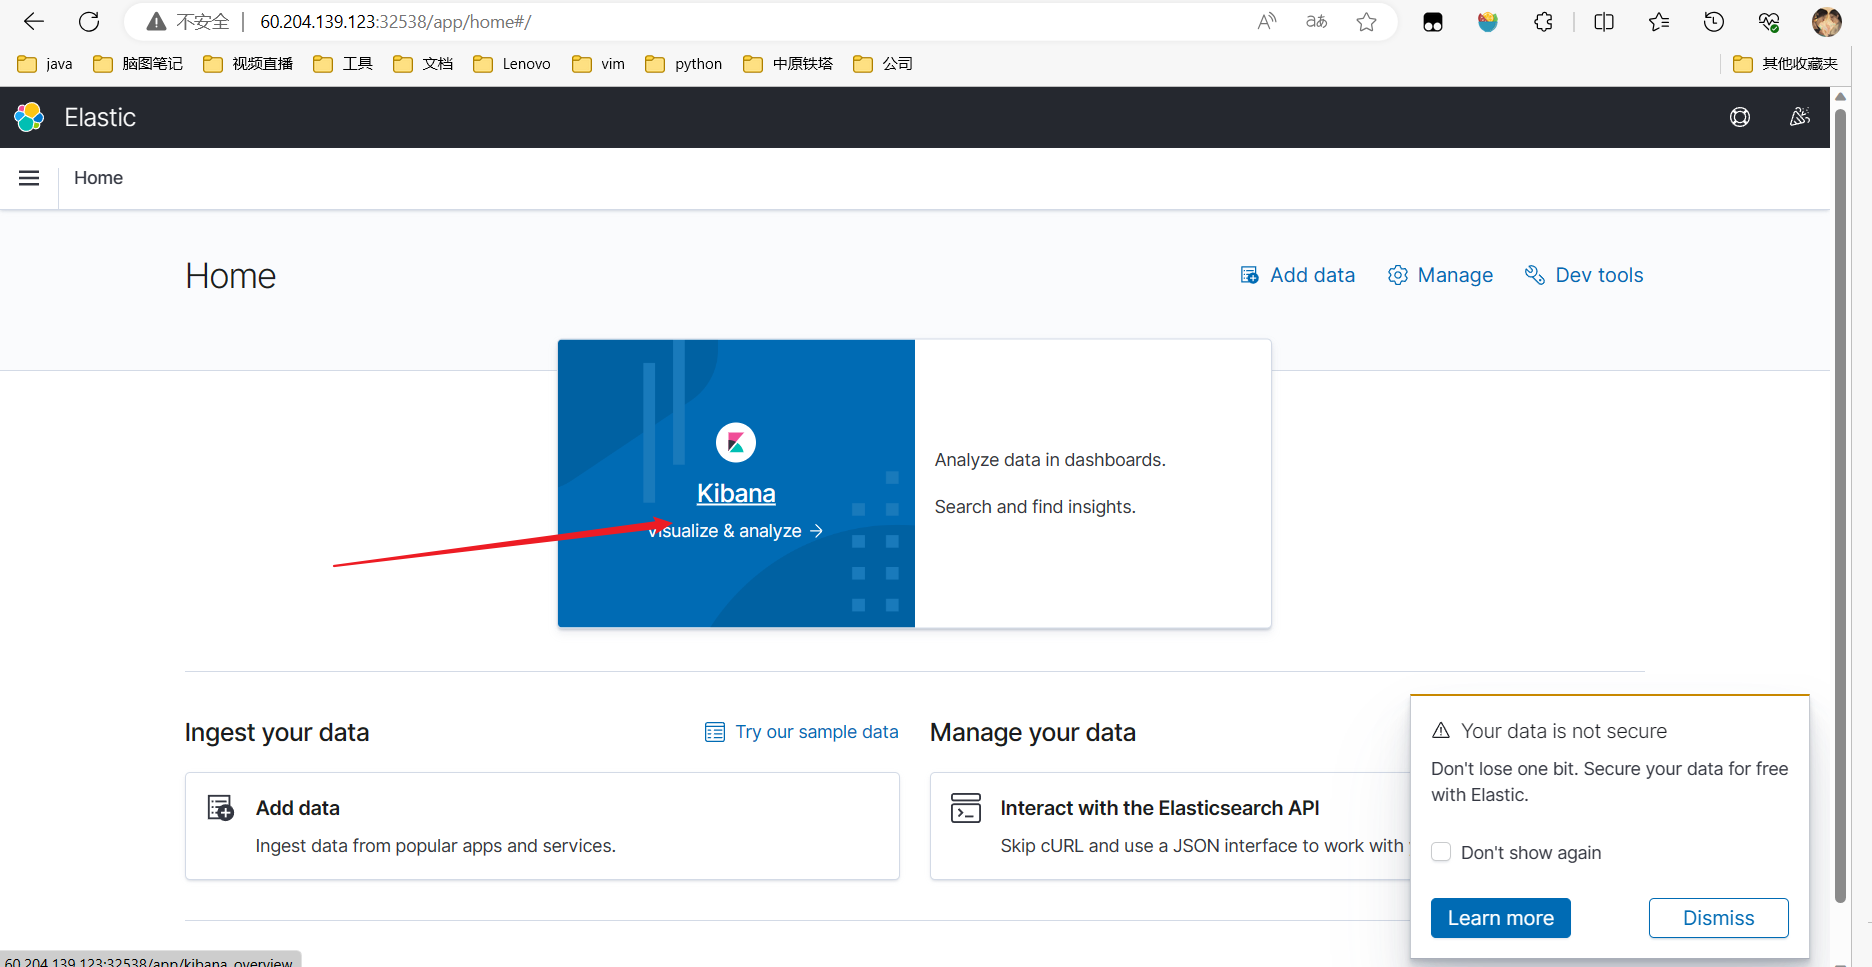Open the python bookmarks folder
Image resolution: width=1872 pixels, height=967 pixels.
tap(684, 64)
